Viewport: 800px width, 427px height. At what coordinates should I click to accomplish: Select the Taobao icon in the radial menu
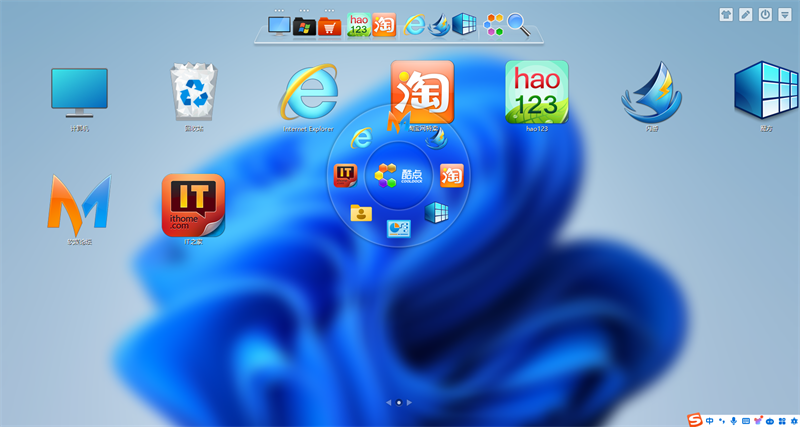pyautogui.click(x=452, y=176)
